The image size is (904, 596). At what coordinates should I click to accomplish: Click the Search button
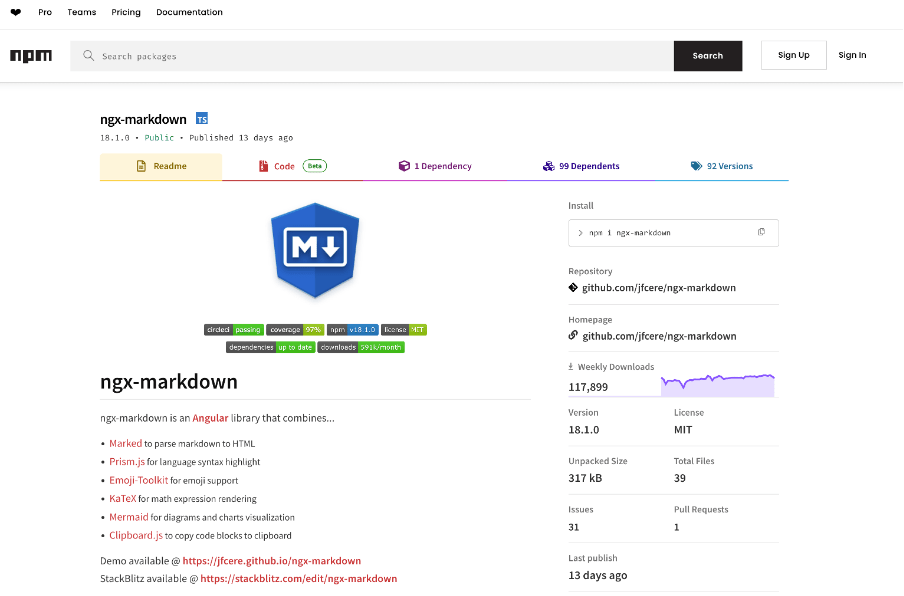click(708, 56)
